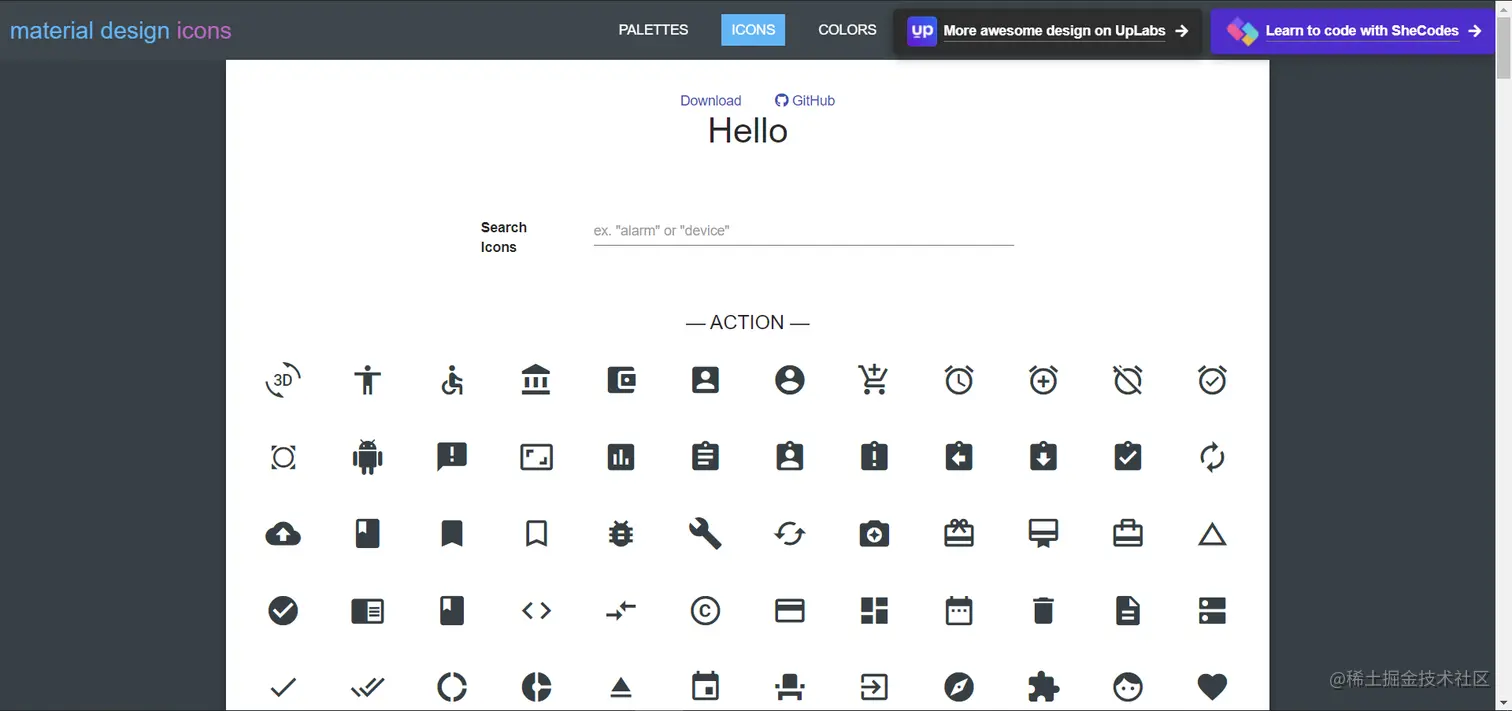
Task: Click the filled check circle icon
Action: pyautogui.click(x=283, y=610)
